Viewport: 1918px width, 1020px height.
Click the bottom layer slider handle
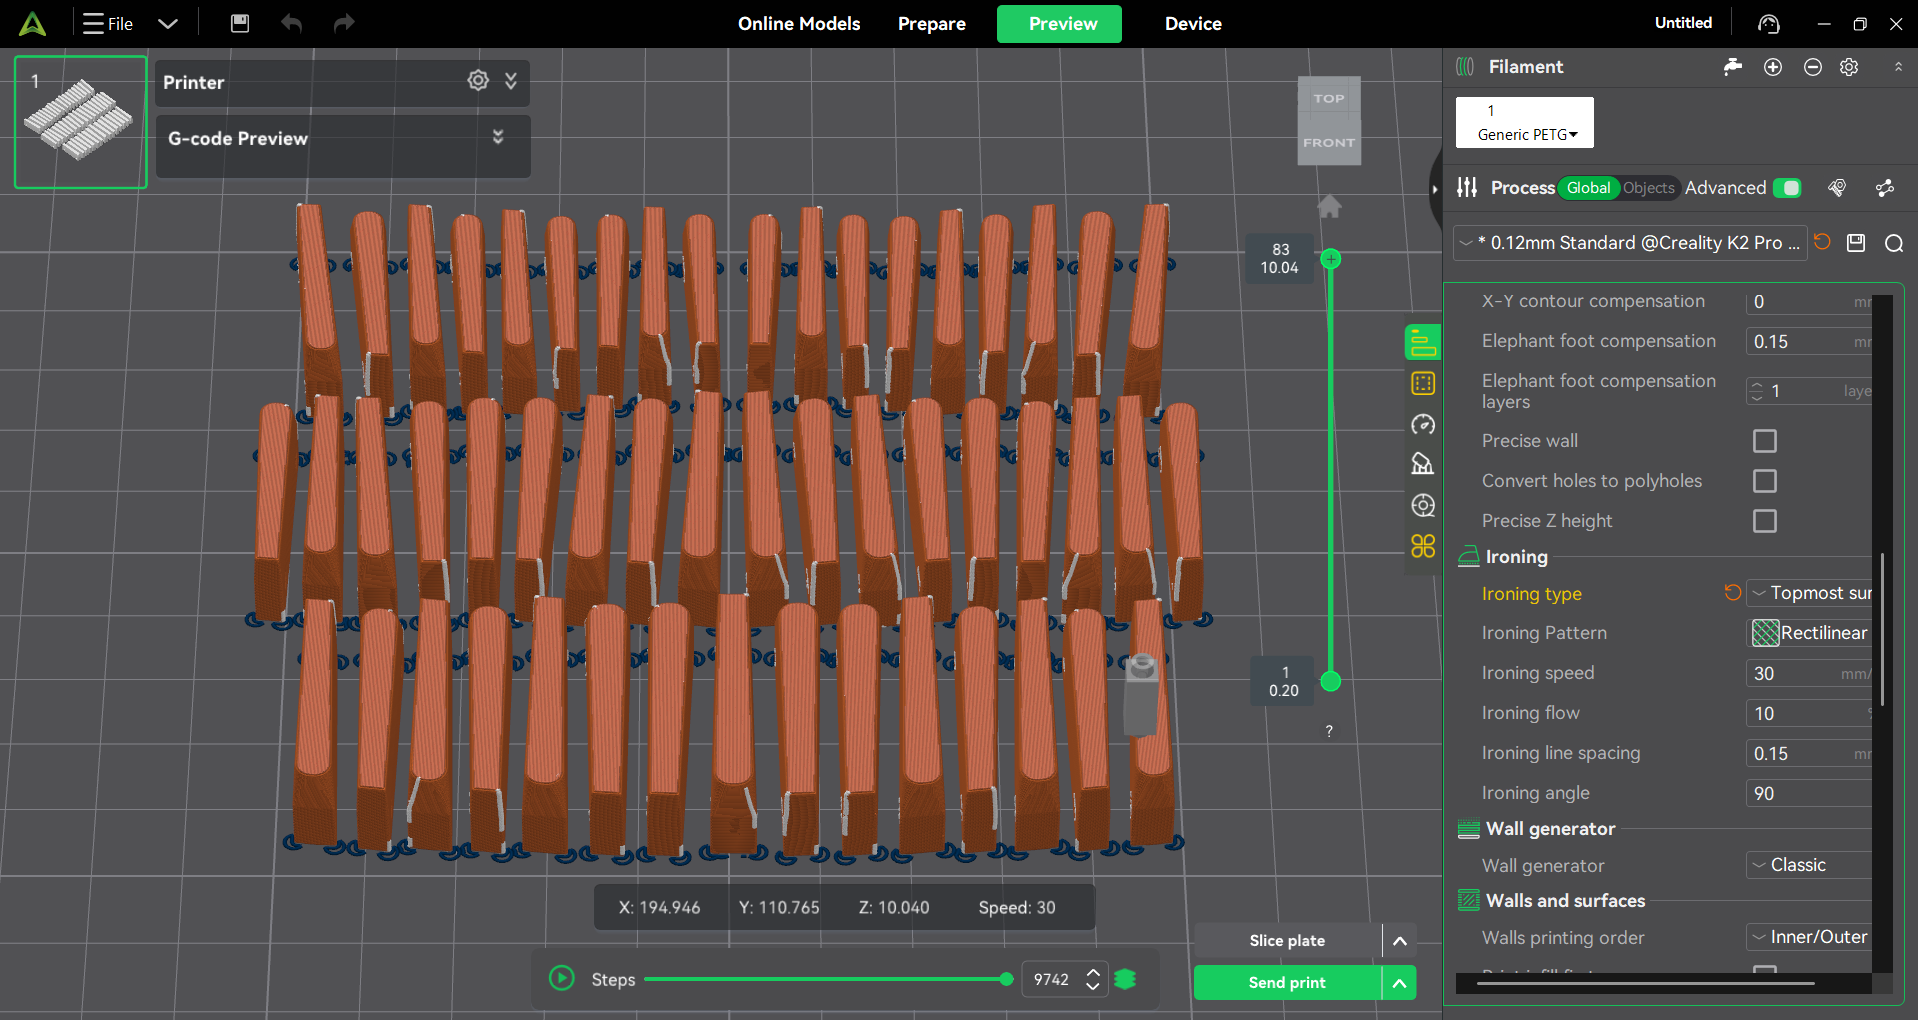(1330, 681)
